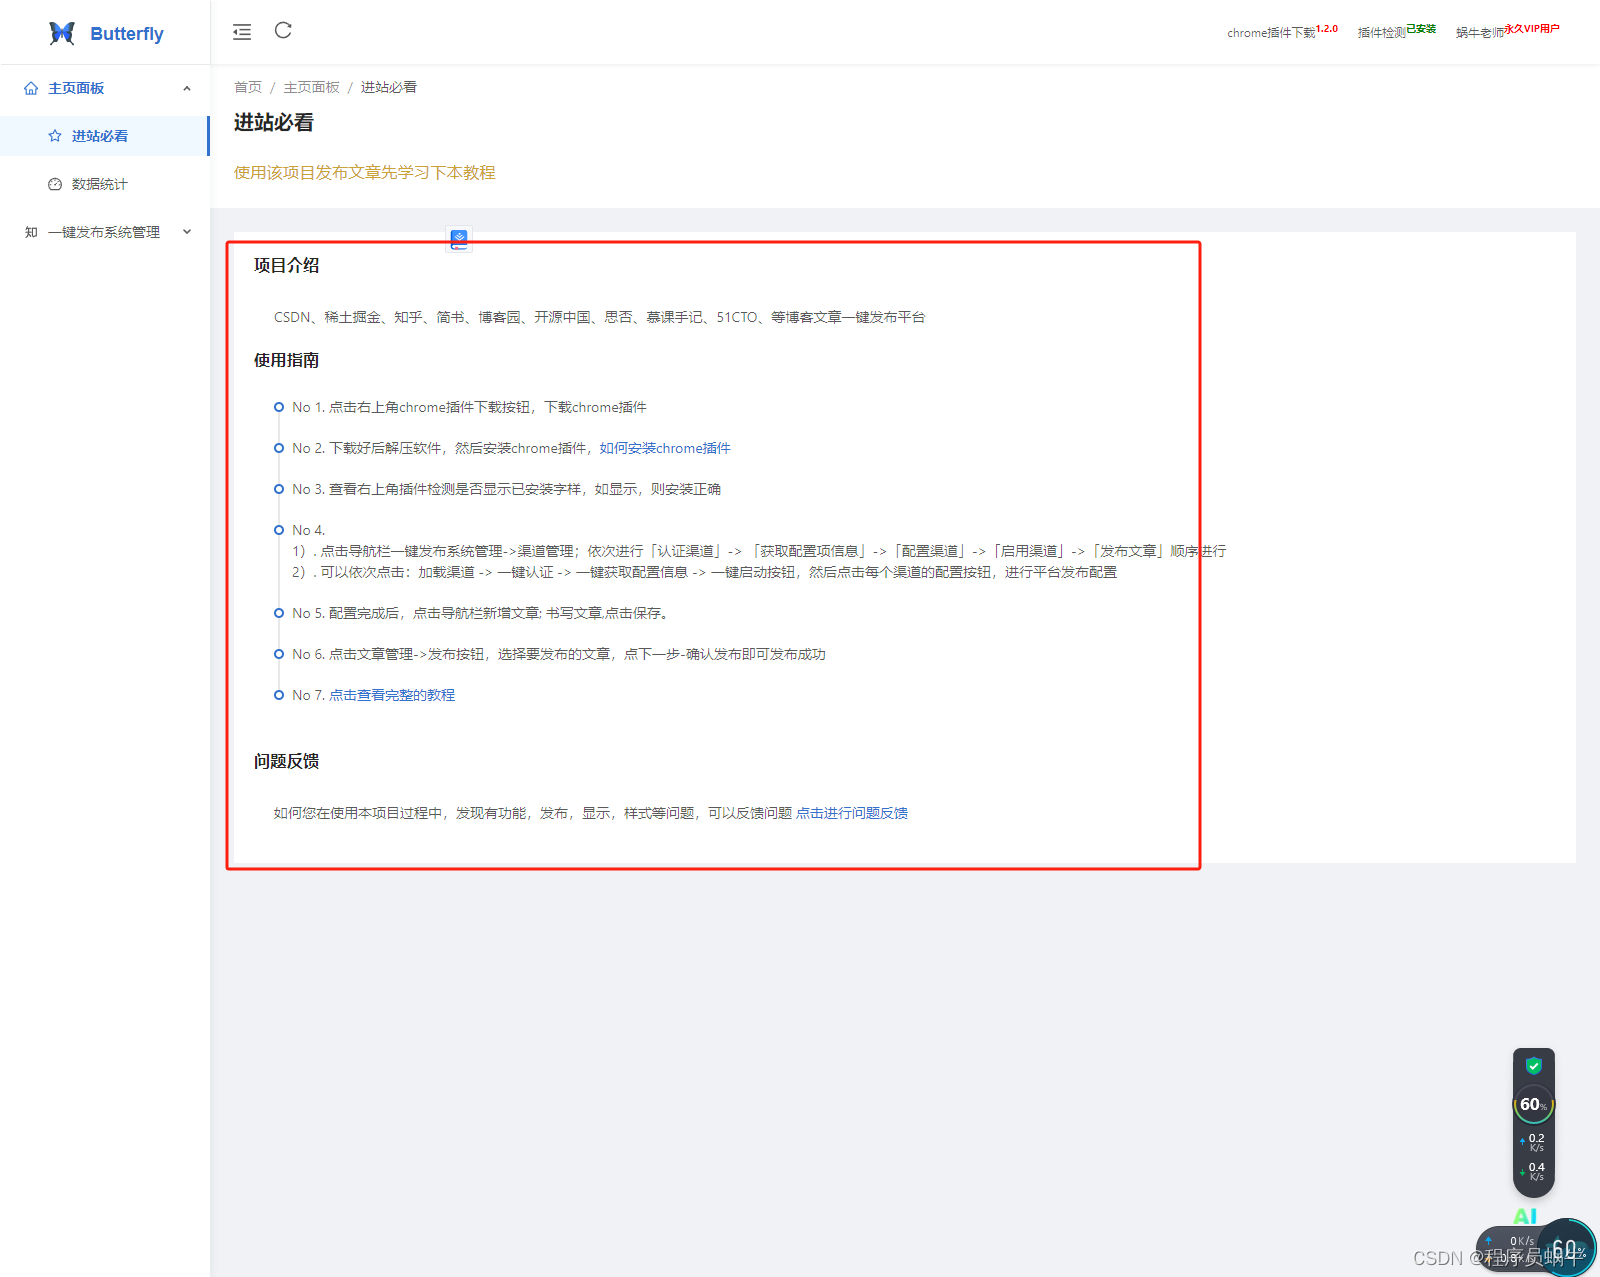The height and width of the screenshot is (1277, 1600).
Task: Click the No 1. timeline step text
Action: coord(469,407)
